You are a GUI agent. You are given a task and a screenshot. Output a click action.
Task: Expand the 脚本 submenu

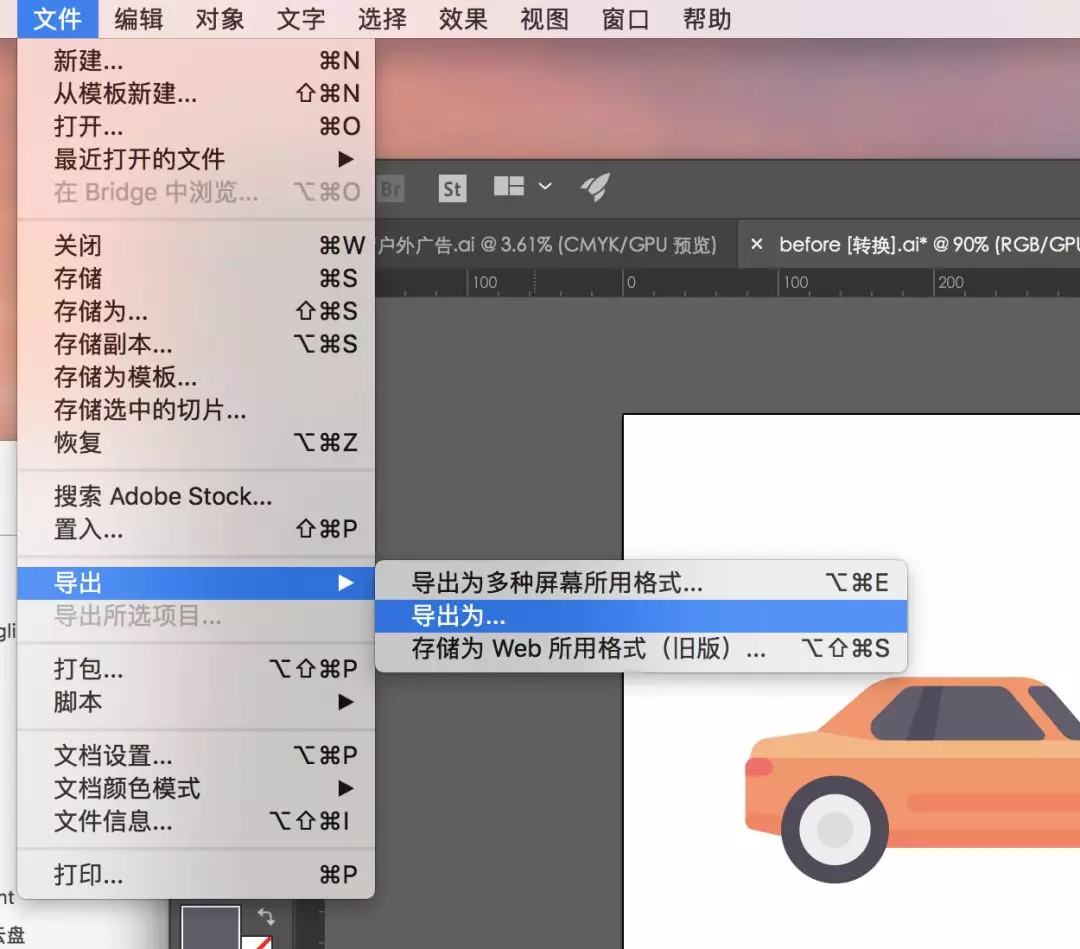click(x=196, y=702)
